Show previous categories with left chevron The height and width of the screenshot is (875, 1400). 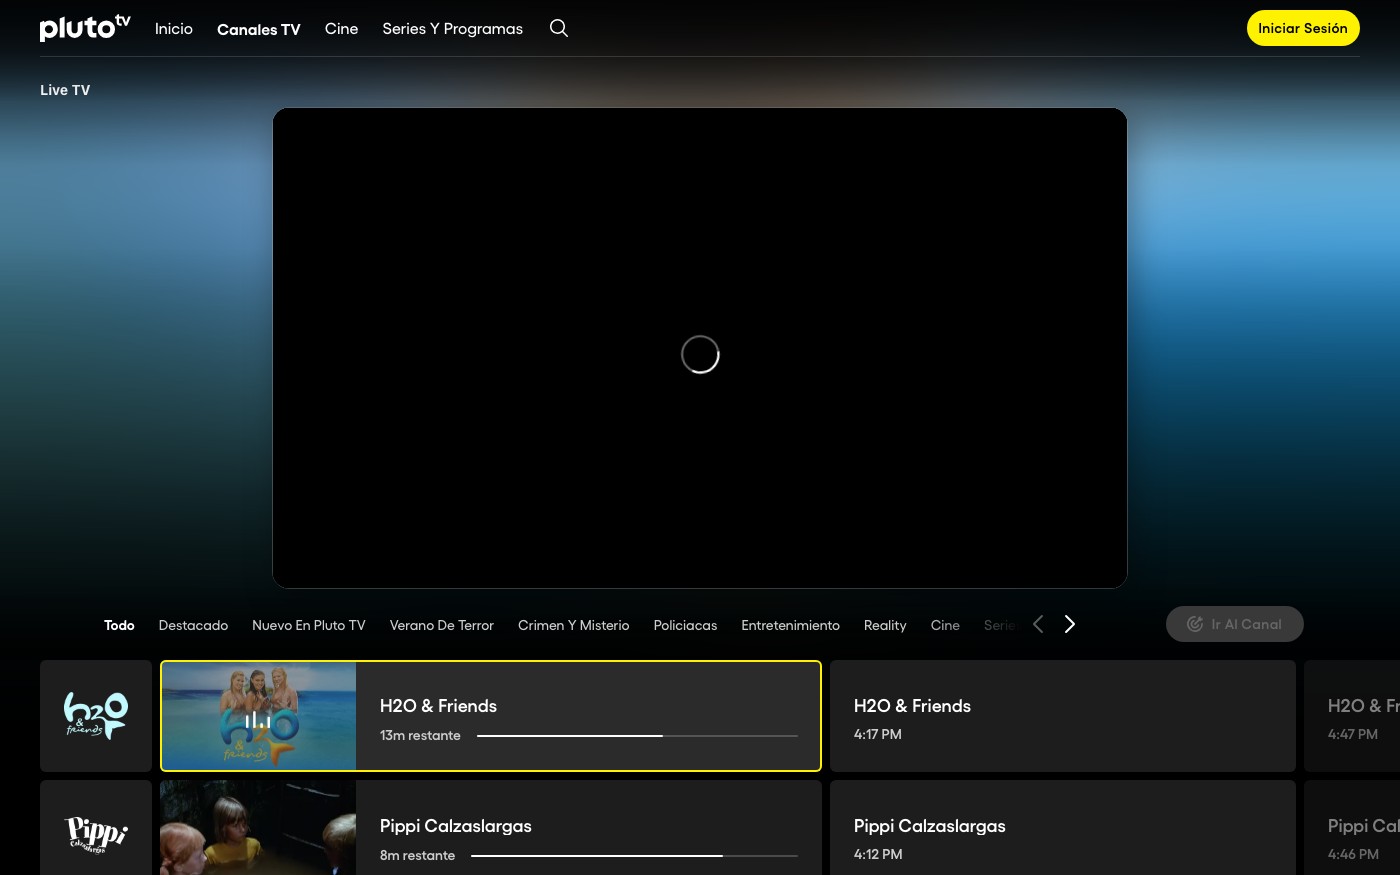coord(1038,624)
